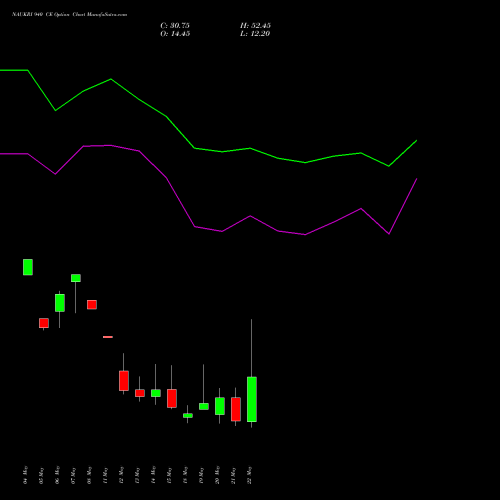
Task: Click the "20 May" date label
Action: [218, 475]
